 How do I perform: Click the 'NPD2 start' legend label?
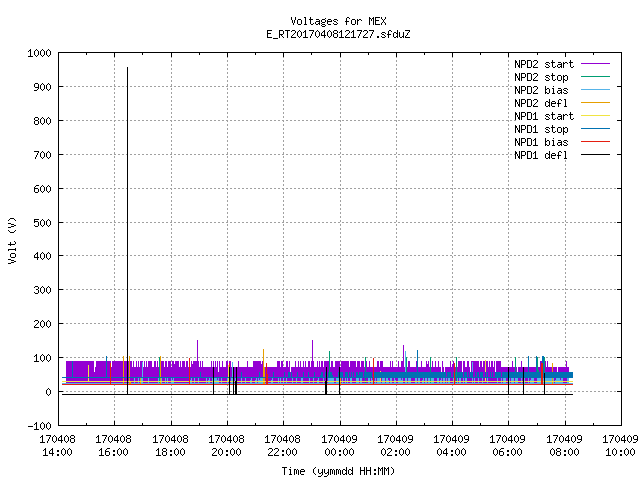pyautogui.click(x=544, y=64)
